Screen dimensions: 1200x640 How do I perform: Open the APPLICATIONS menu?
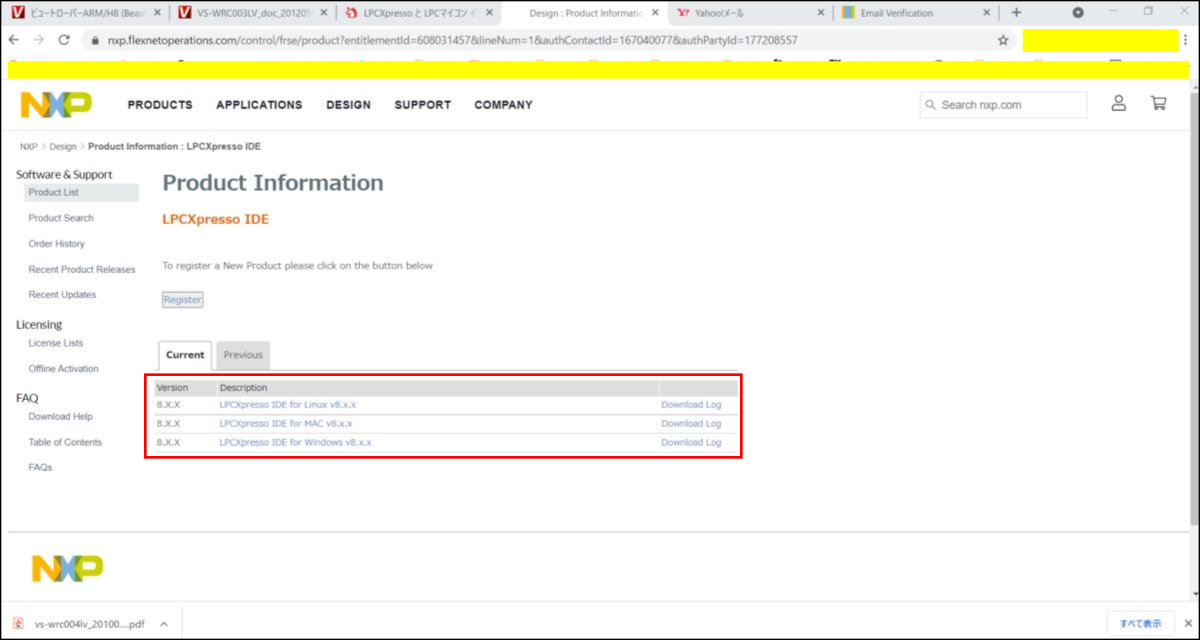click(x=259, y=105)
